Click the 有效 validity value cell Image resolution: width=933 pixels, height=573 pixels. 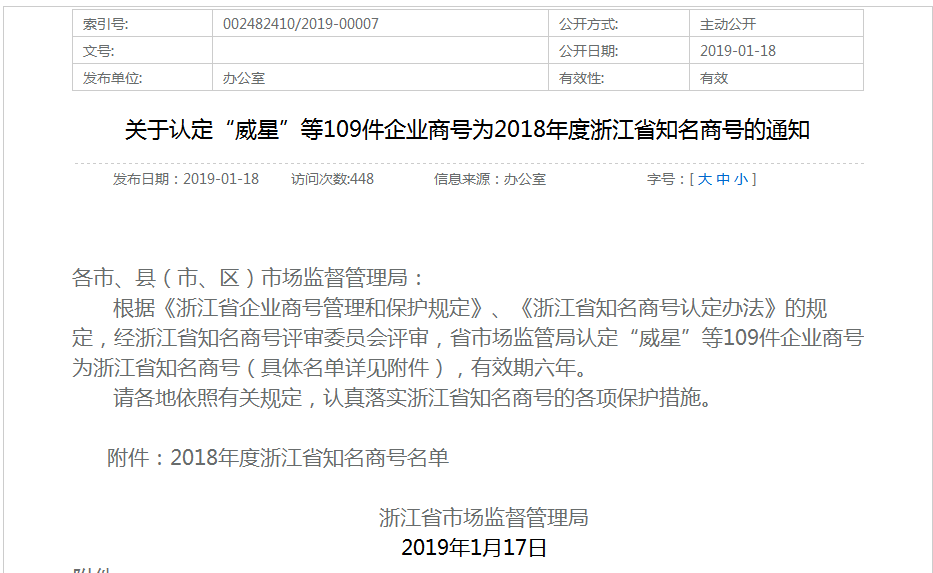714,78
